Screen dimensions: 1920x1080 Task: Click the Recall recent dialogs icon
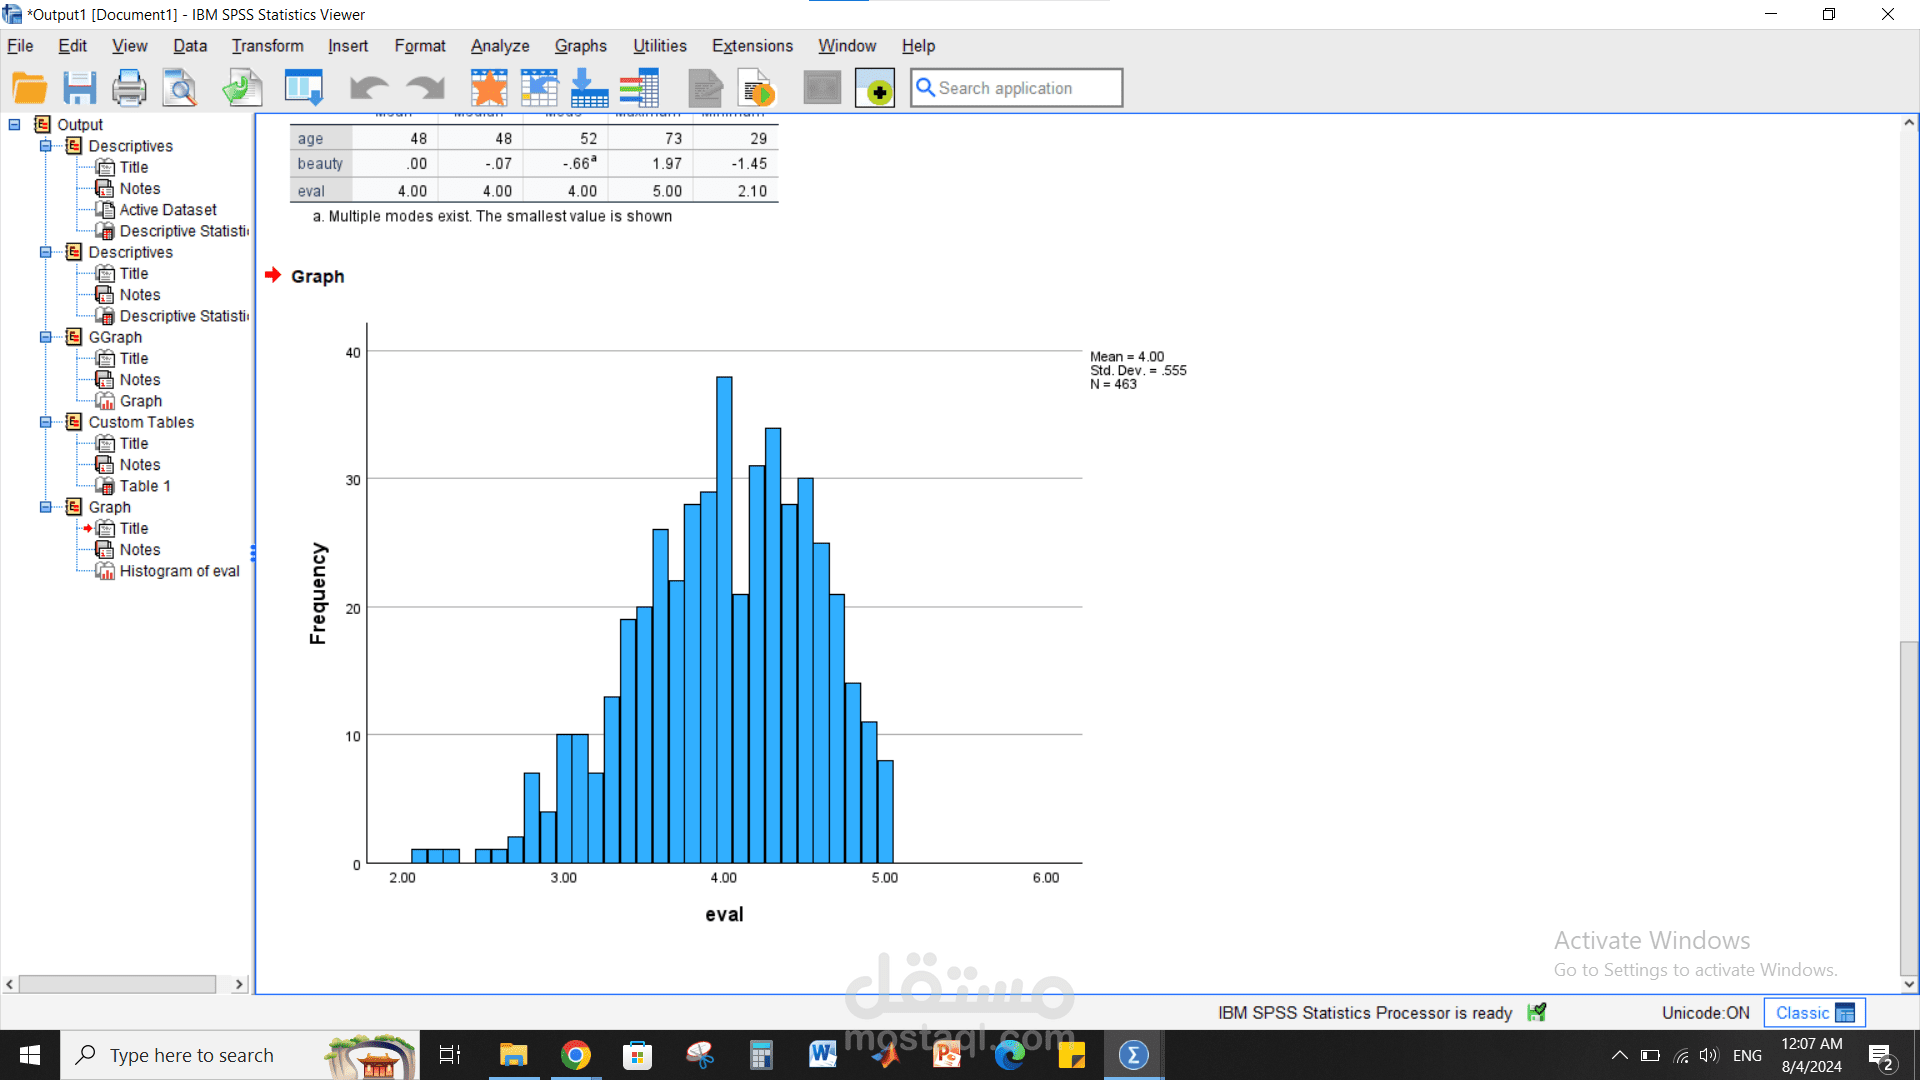tap(303, 88)
